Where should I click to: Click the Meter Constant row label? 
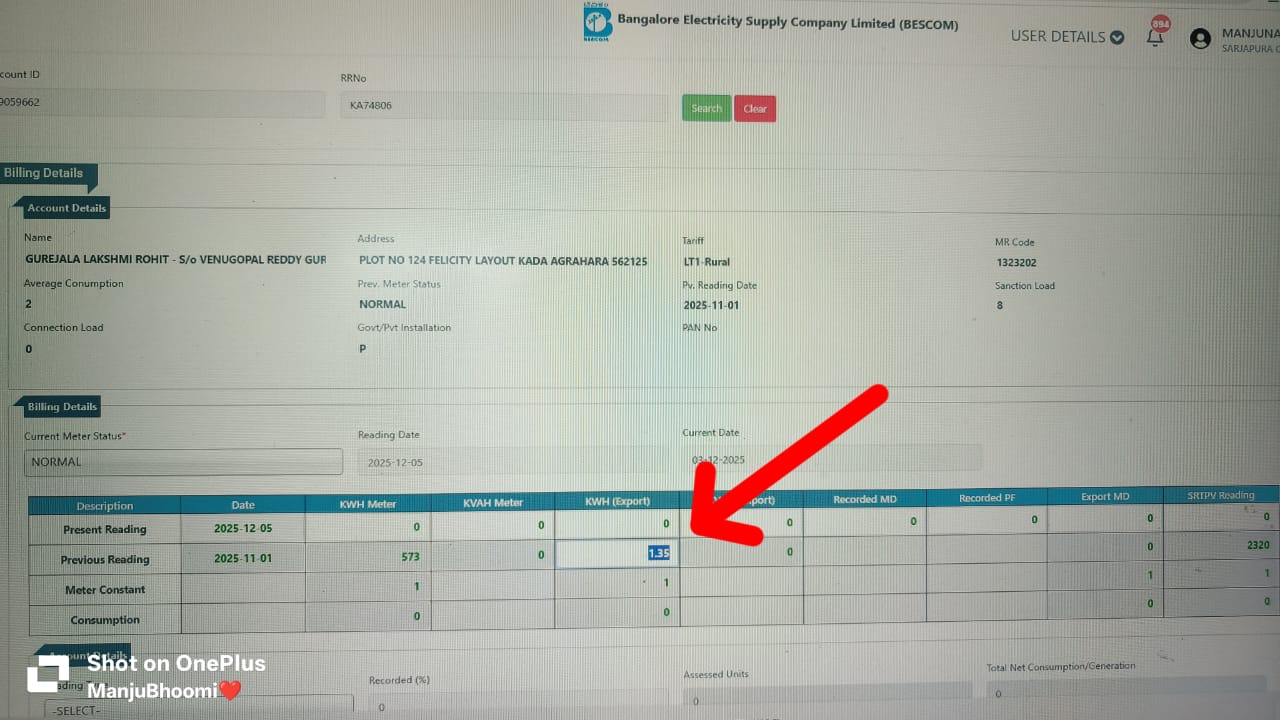click(105, 590)
